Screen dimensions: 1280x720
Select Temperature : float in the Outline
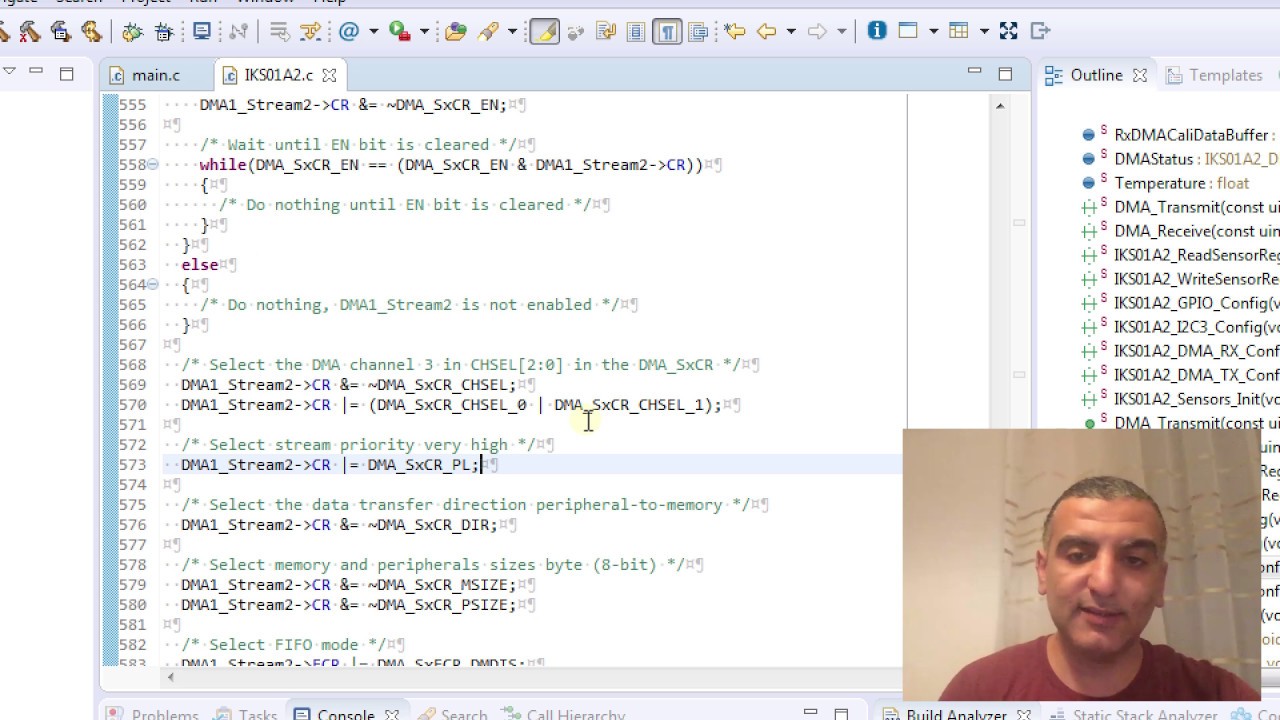tap(1165, 183)
